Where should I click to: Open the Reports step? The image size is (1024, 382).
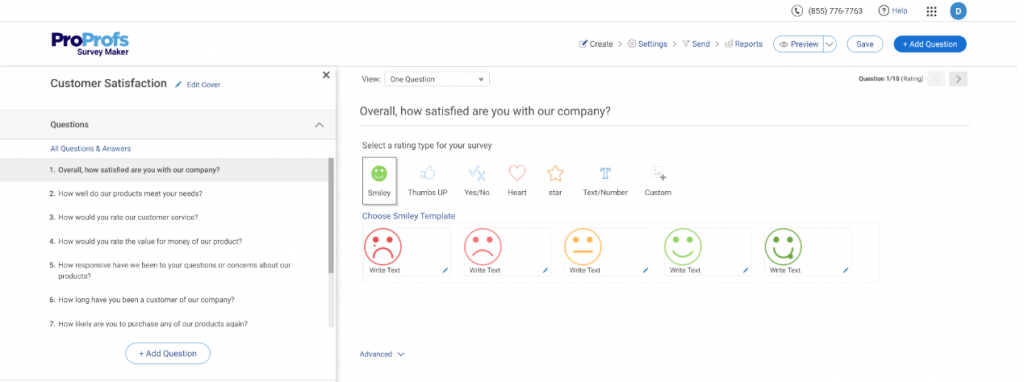(743, 44)
